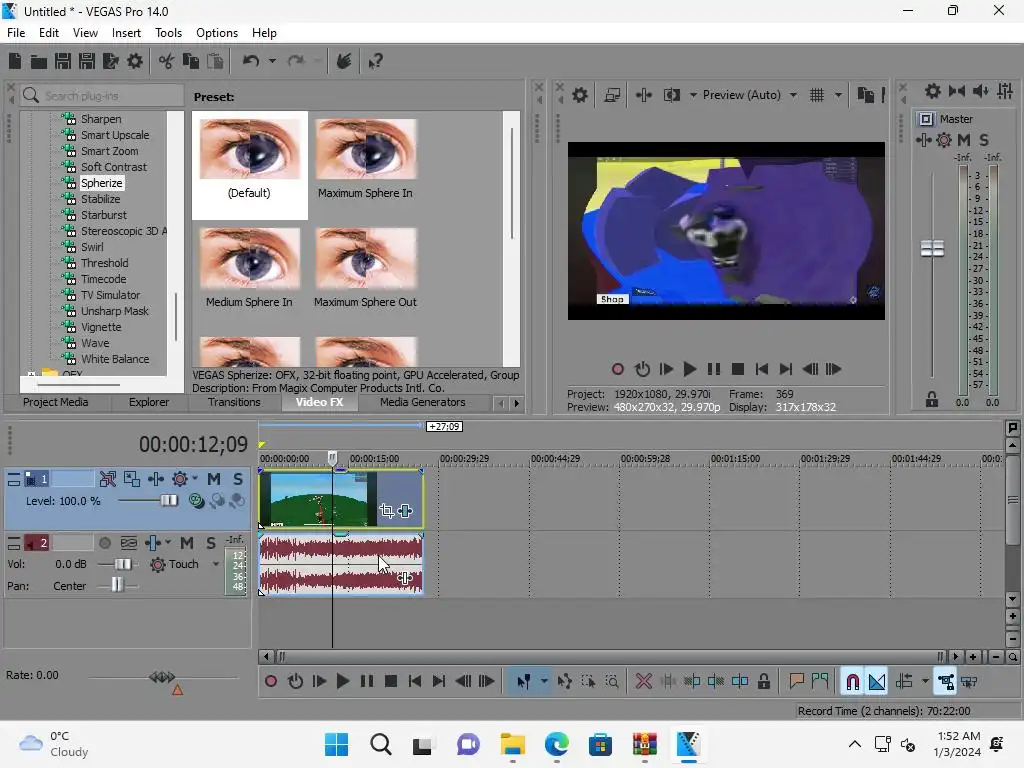
Task: Select Vignette in plug-in list
Action: pyautogui.click(x=101, y=327)
